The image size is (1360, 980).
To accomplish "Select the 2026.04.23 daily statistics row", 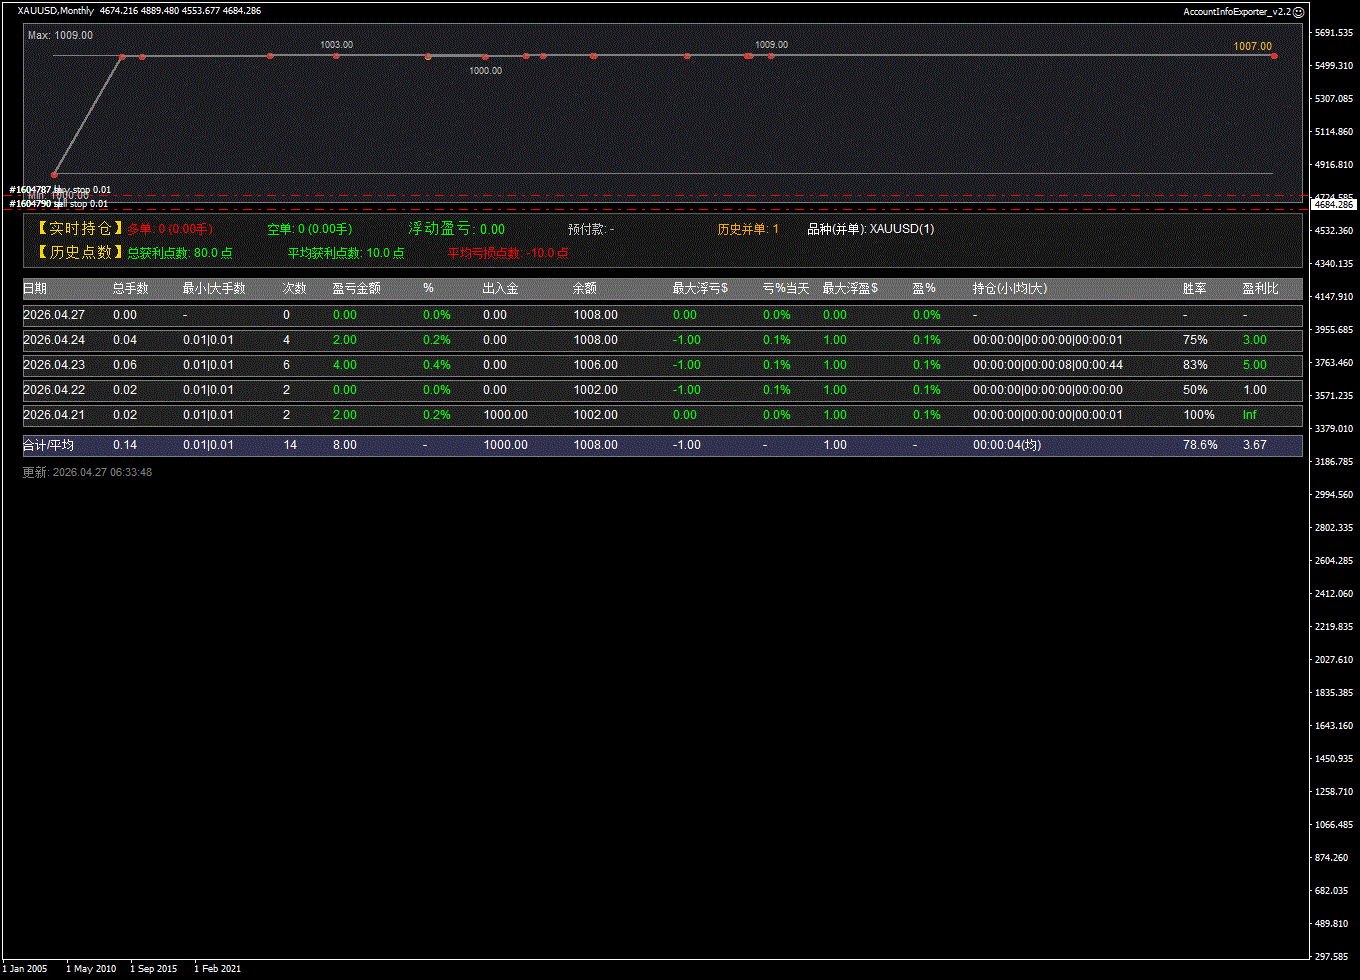I will (x=662, y=365).
